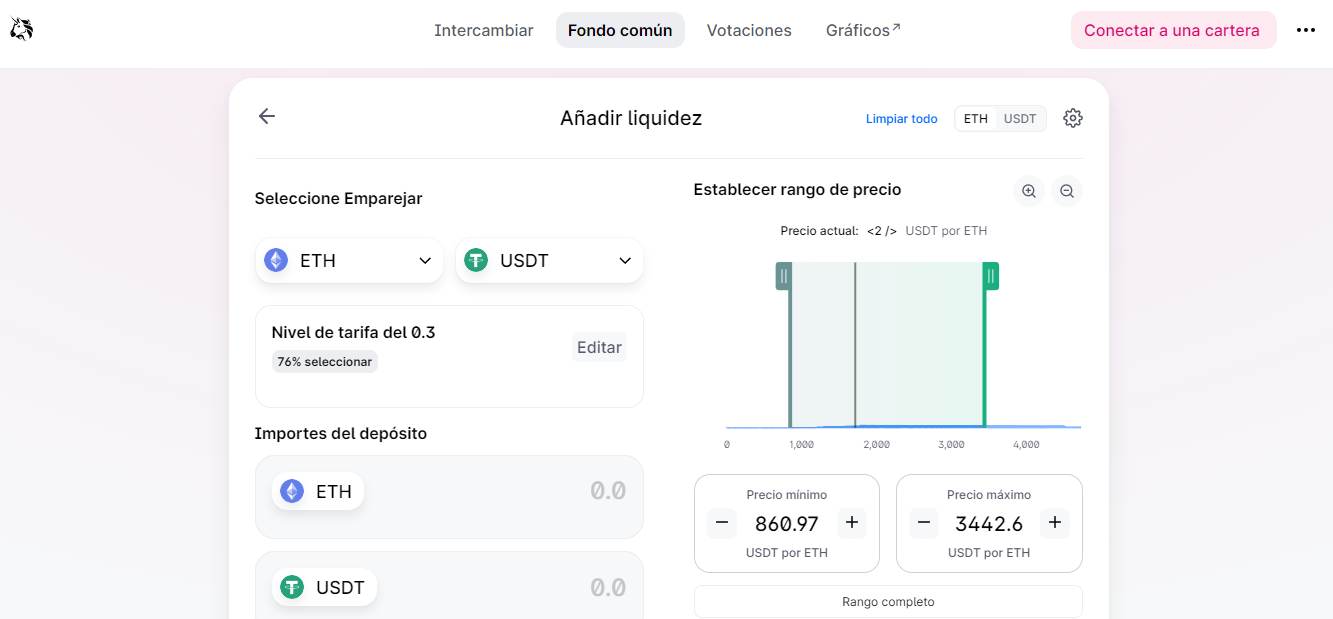Viewport: 1333px width, 619px height.
Task: Click the ETH token icon in the pair selector
Action: pyautogui.click(x=277, y=259)
